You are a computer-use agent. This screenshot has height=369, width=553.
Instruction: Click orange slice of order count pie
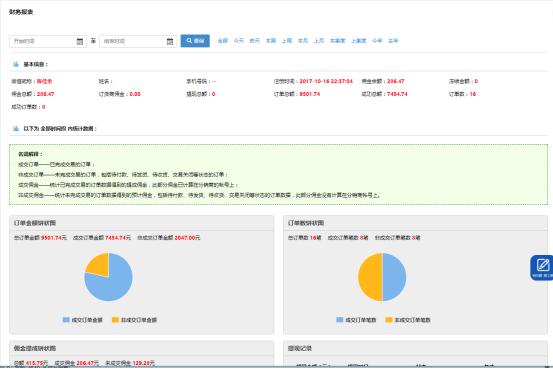tap(370, 277)
